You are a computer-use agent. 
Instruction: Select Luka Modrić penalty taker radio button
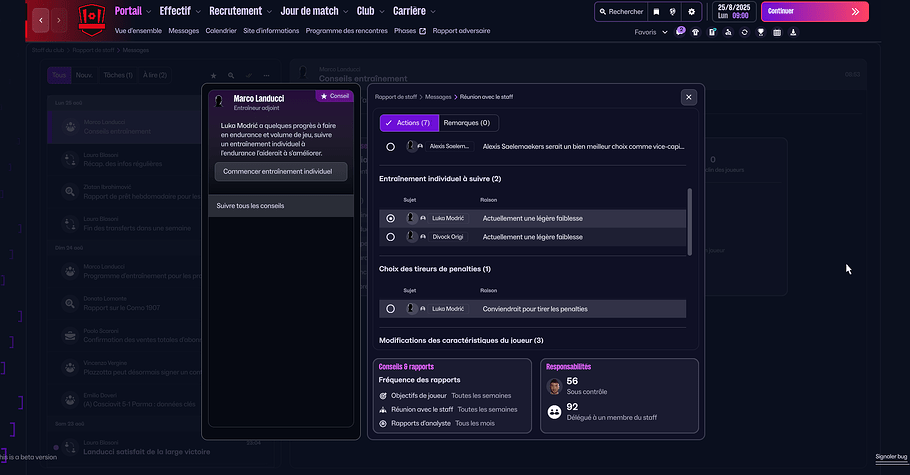[x=390, y=309]
